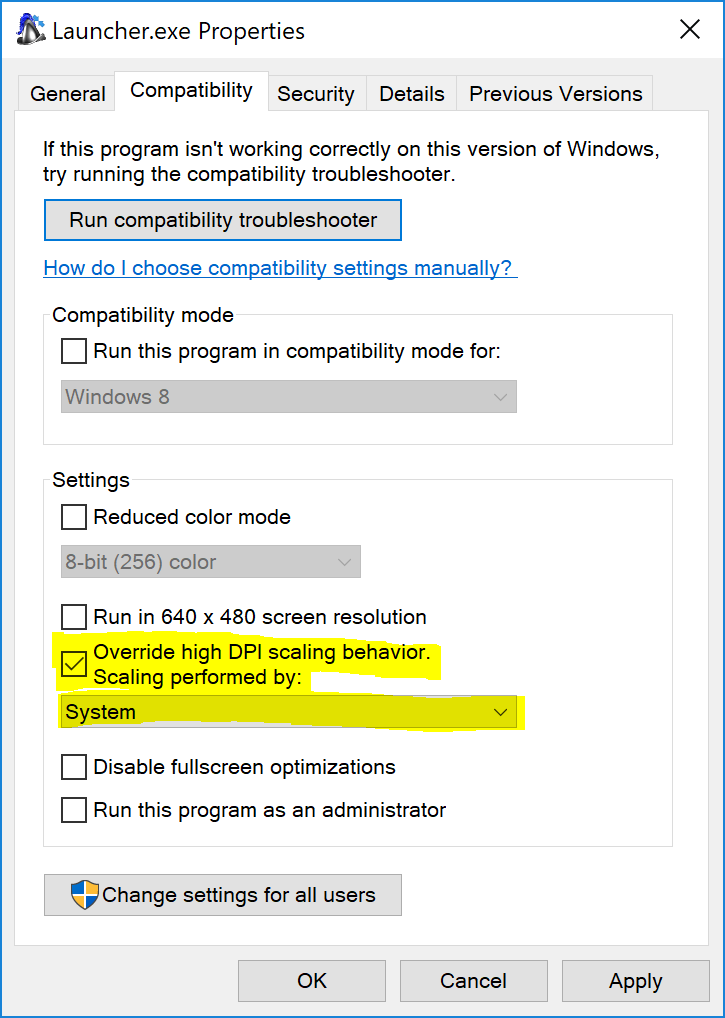Image resolution: width=725 pixels, height=1018 pixels.
Task: Open the choose compatibility settings manually link
Action: coord(278,268)
